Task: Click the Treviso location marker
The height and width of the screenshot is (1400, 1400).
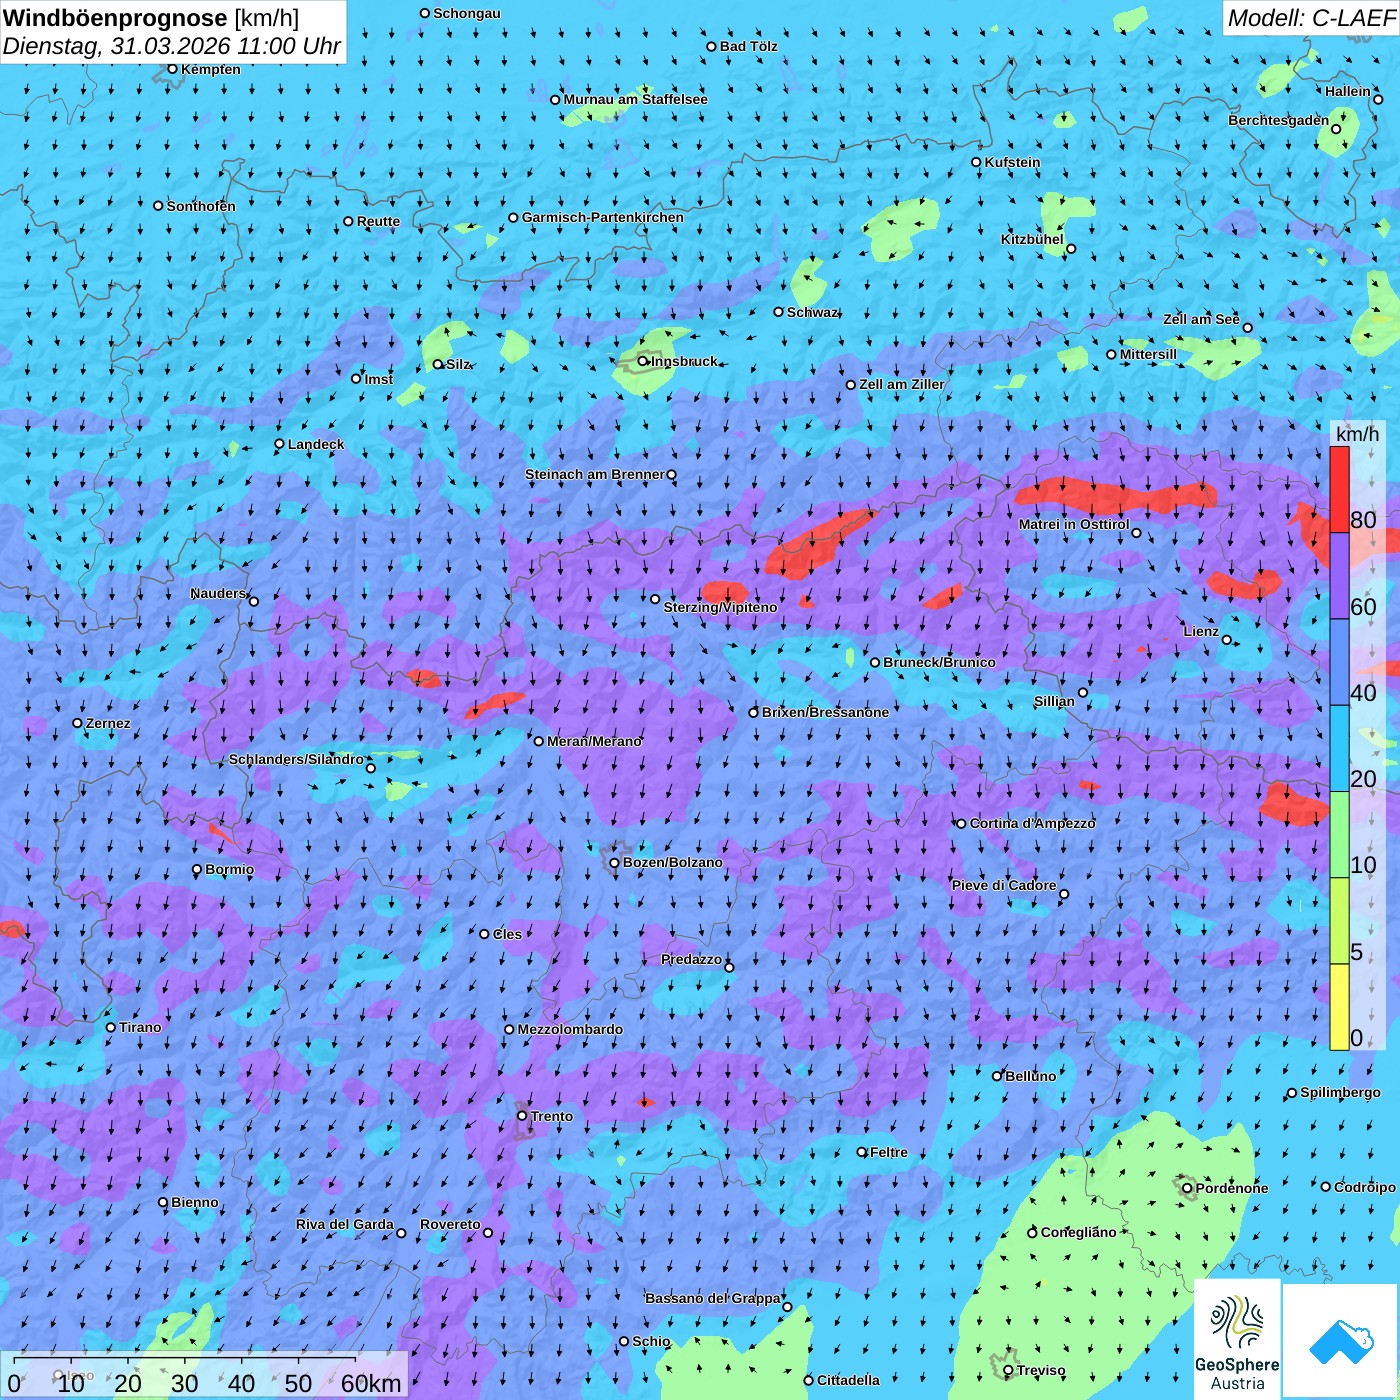Action: [1008, 1370]
